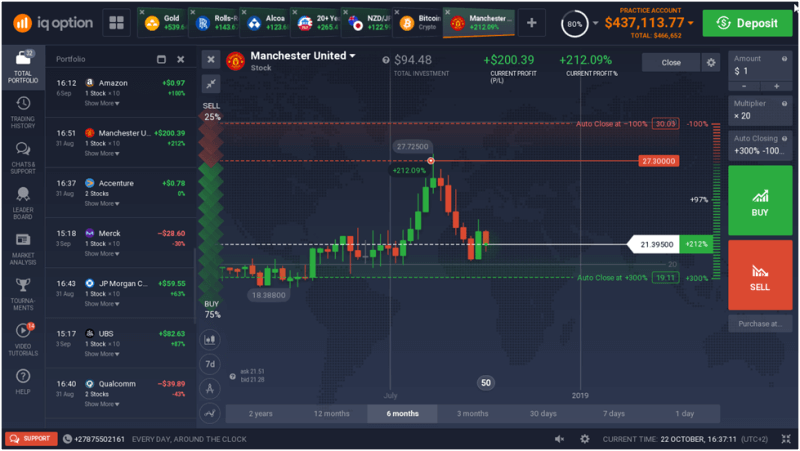Switch to the Gold asset tab
800x451 pixels.
point(162,23)
